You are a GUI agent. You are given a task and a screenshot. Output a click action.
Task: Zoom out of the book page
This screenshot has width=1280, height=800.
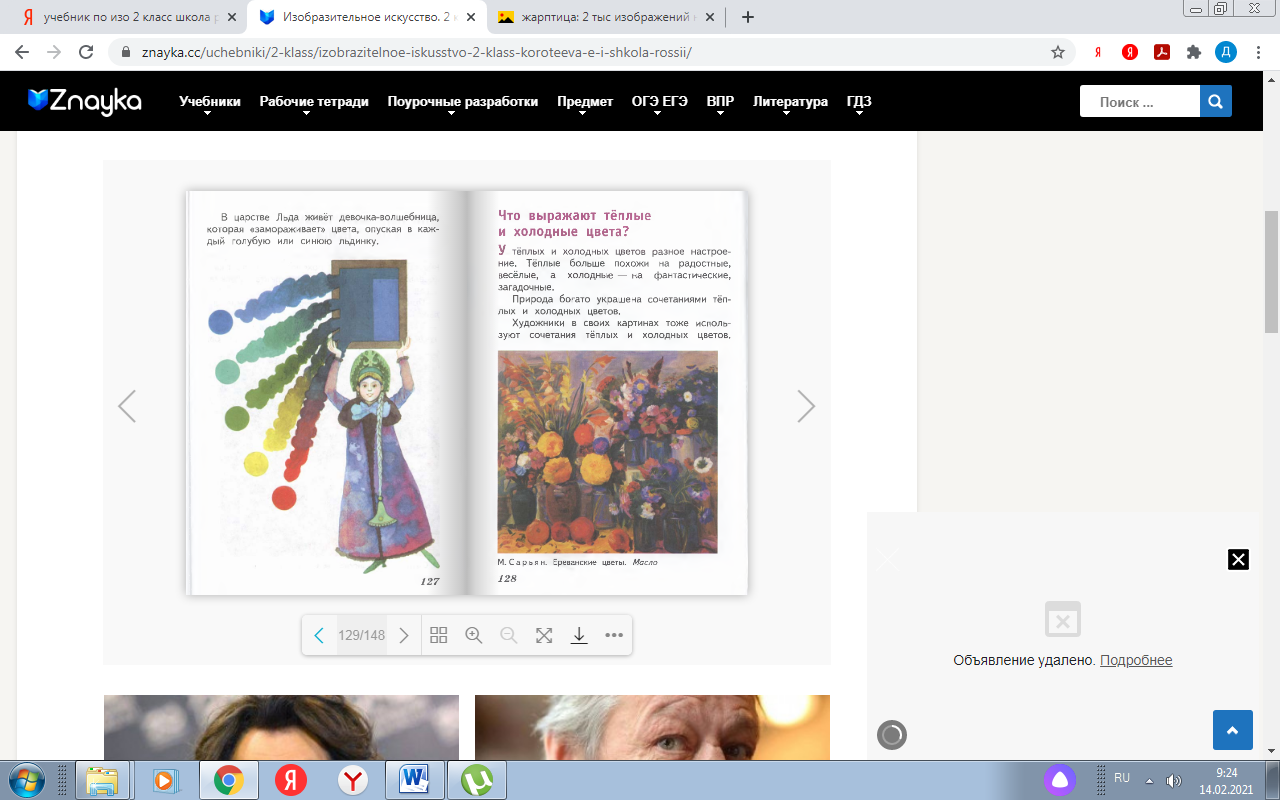pyautogui.click(x=509, y=635)
